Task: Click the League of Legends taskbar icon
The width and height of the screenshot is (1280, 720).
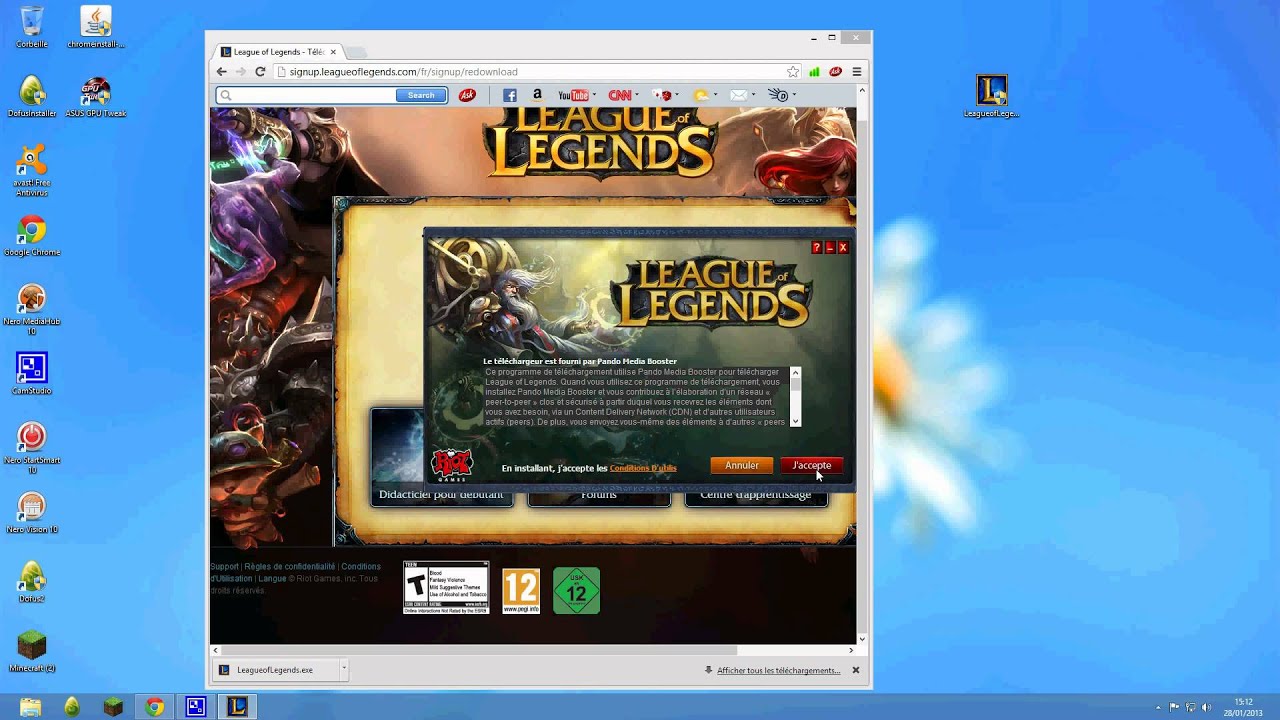Action: pos(237,707)
